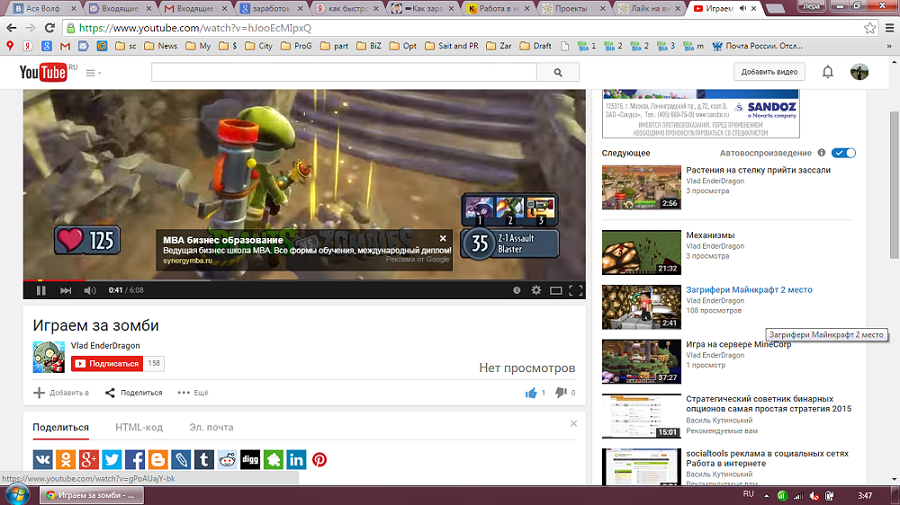Viewport: 900px width, 505px height.
Task: Share via Blogger icon
Action: [x=158, y=460]
